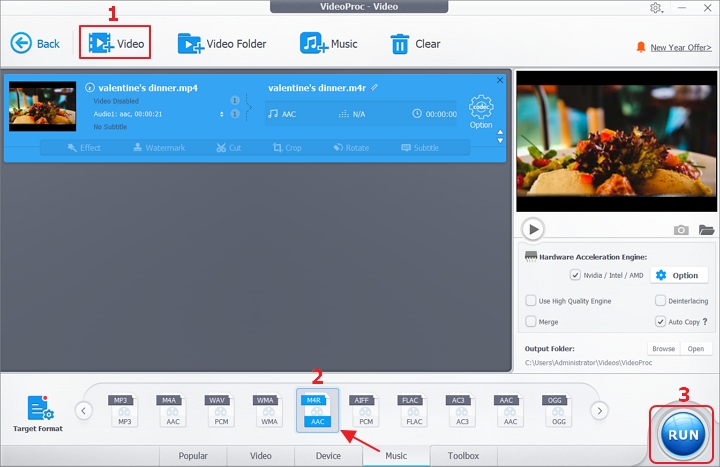The height and width of the screenshot is (467, 720).
Task: Click the output folder path text
Action: point(588,362)
